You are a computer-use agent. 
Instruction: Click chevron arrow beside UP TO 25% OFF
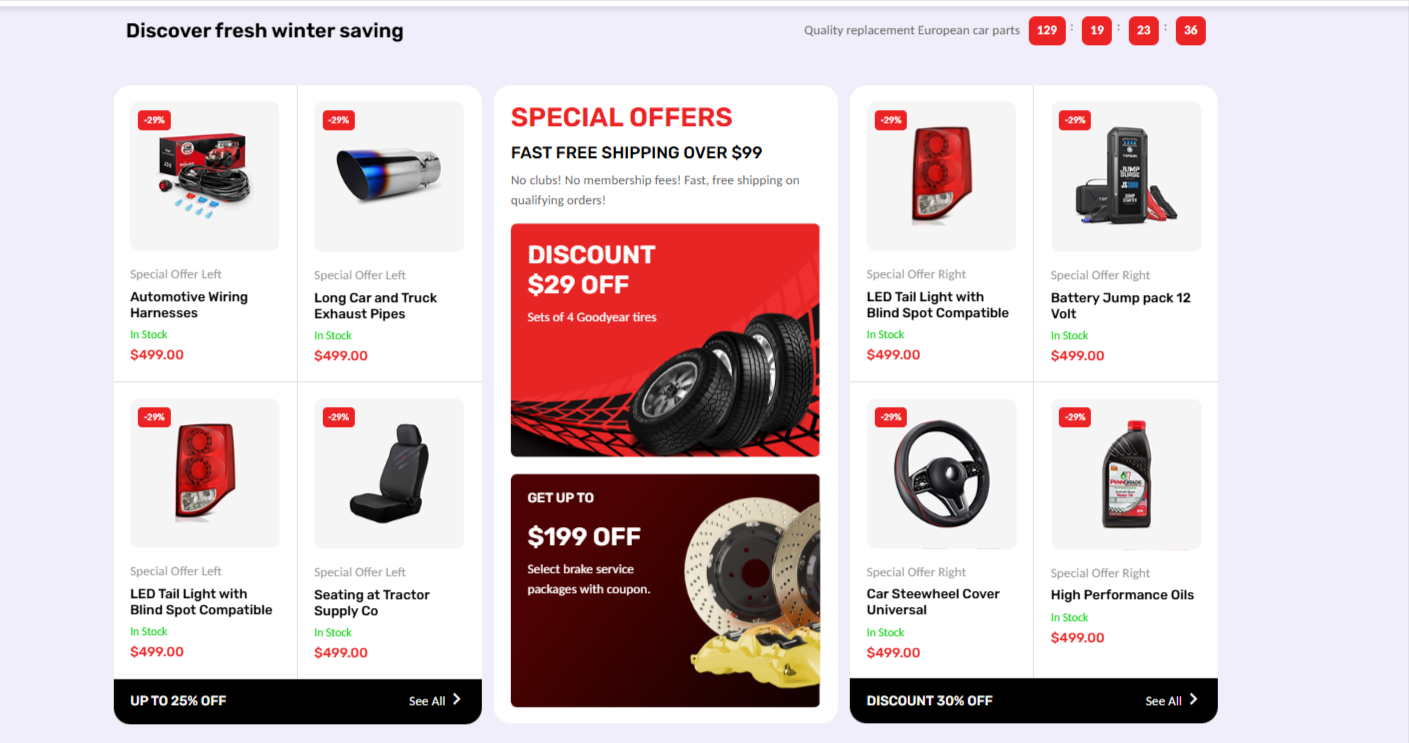[457, 700]
